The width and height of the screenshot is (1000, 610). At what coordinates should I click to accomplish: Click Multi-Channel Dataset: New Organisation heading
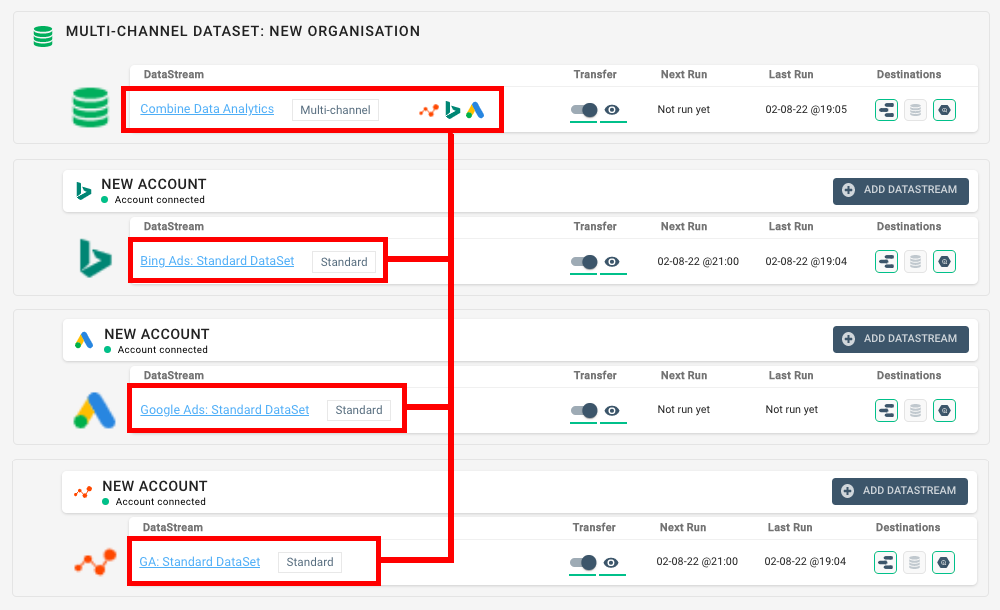click(243, 31)
